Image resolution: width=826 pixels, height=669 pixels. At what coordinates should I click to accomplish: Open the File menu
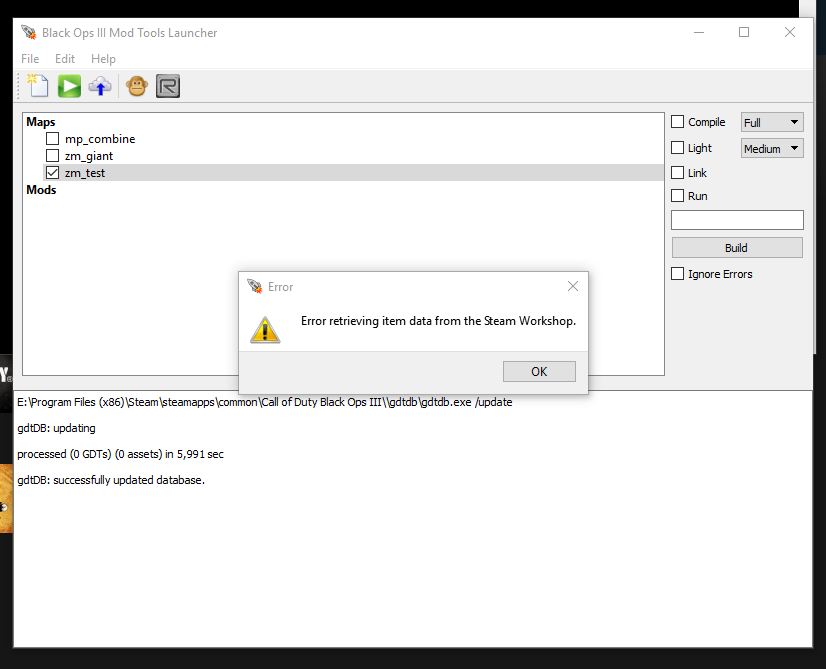pyautogui.click(x=30, y=58)
